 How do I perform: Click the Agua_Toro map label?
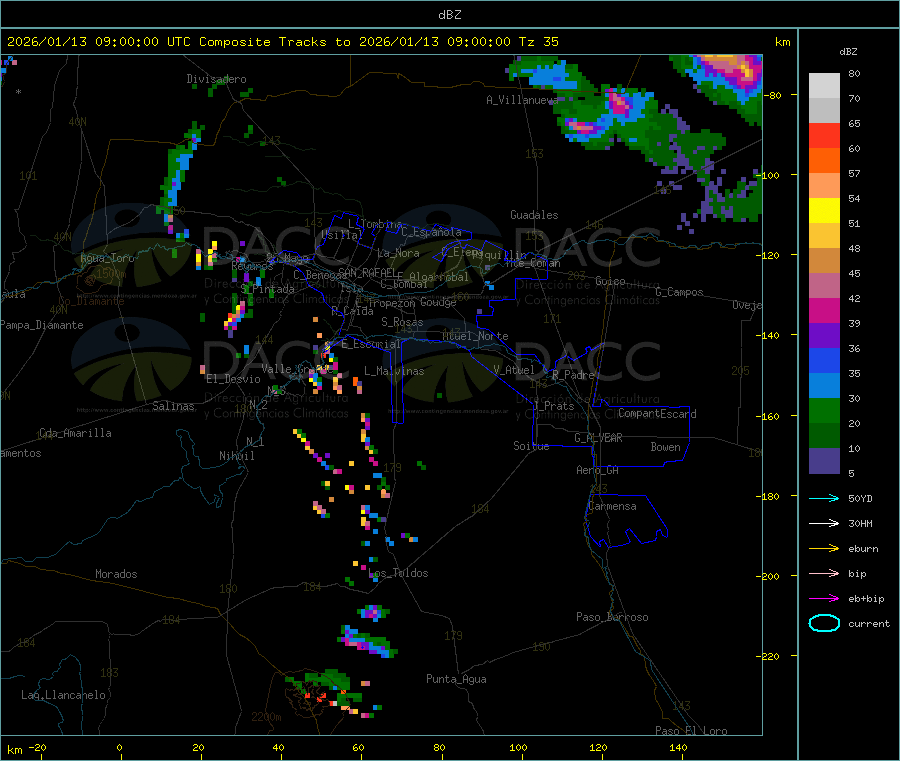pos(107,258)
